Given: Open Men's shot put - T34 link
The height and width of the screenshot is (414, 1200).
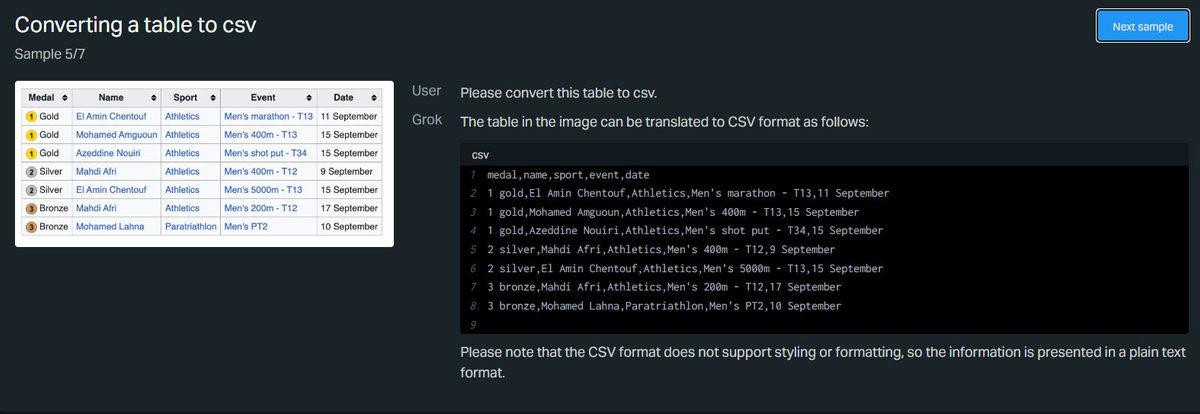Looking at the screenshot, I should [265, 153].
